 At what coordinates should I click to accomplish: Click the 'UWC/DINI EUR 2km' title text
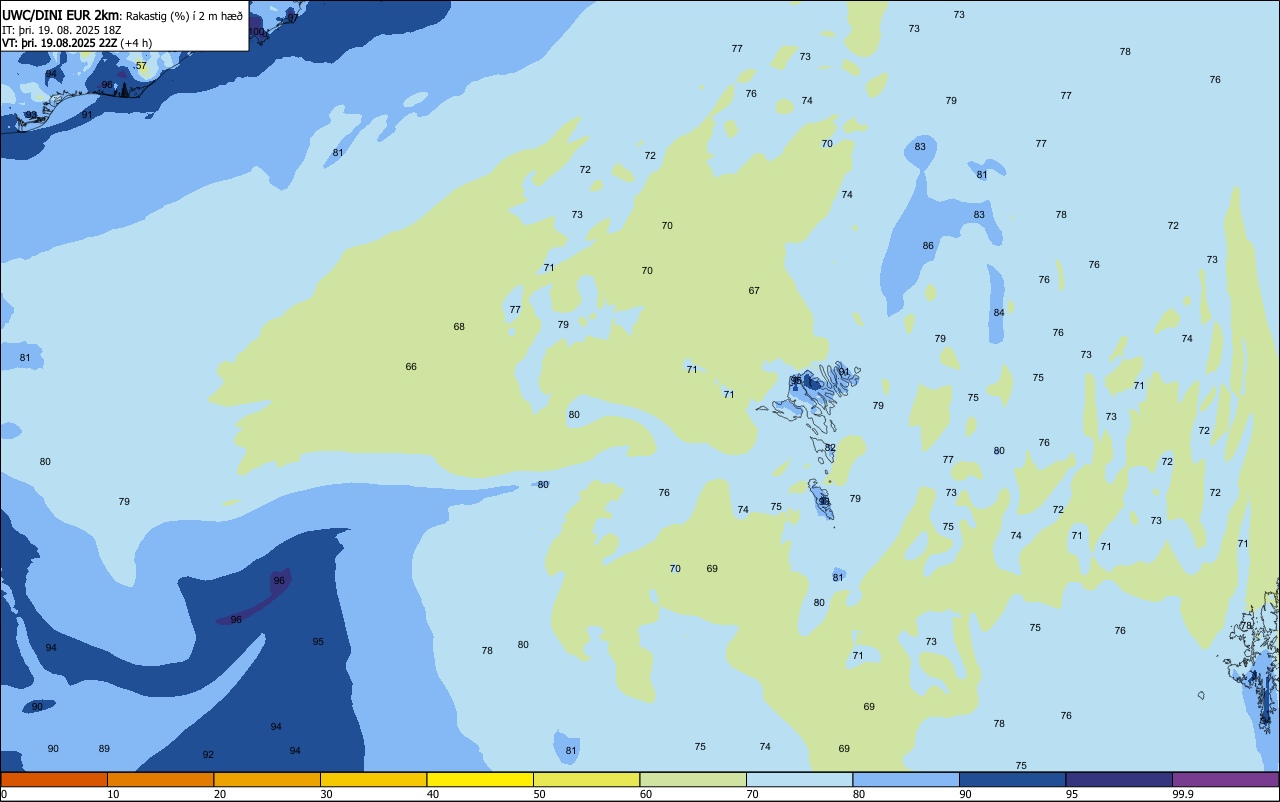[x=60, y=15]
